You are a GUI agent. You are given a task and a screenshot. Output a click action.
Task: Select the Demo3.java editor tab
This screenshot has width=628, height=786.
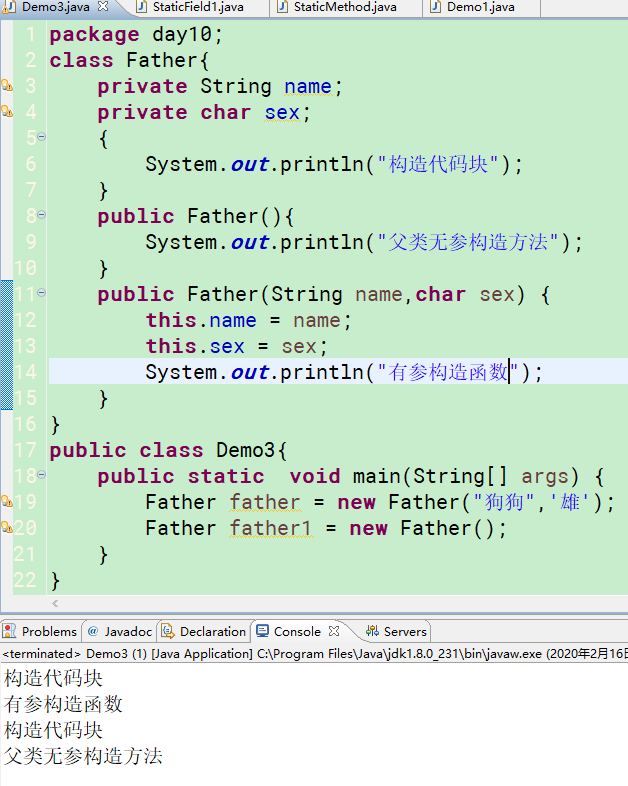click(x=55, y=7)
